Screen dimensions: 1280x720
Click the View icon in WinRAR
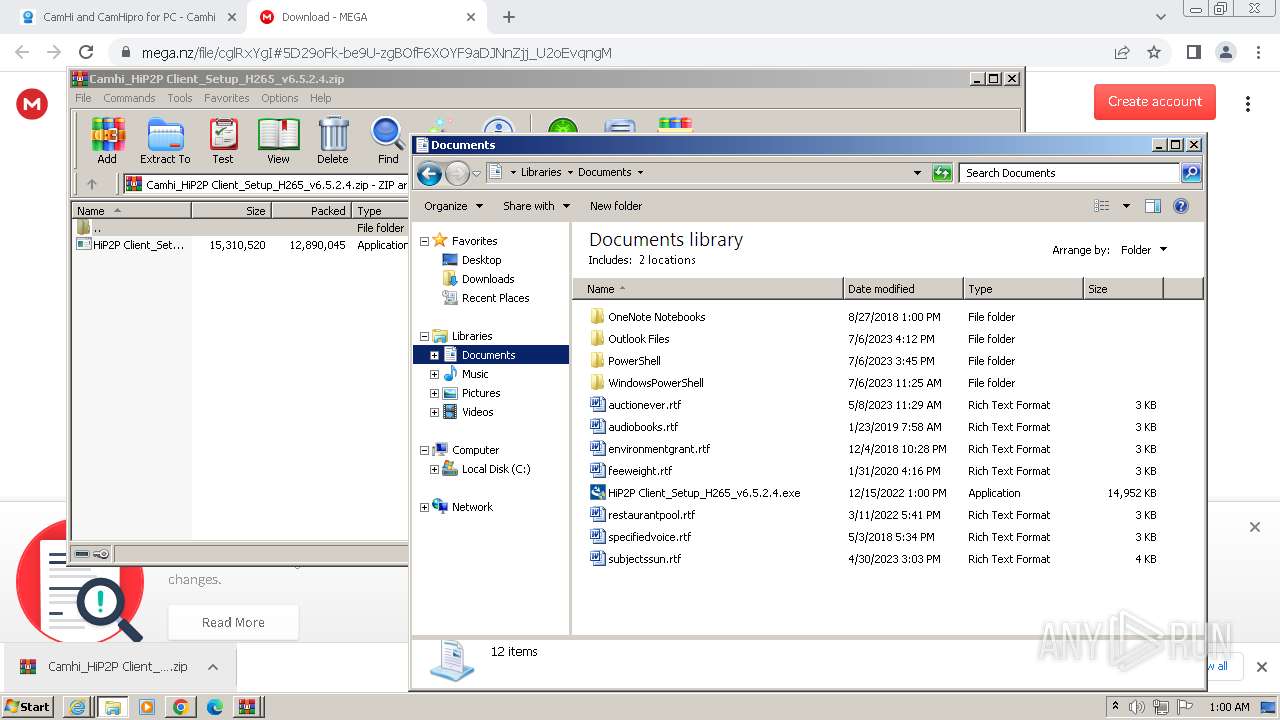(x=278, y=140)
